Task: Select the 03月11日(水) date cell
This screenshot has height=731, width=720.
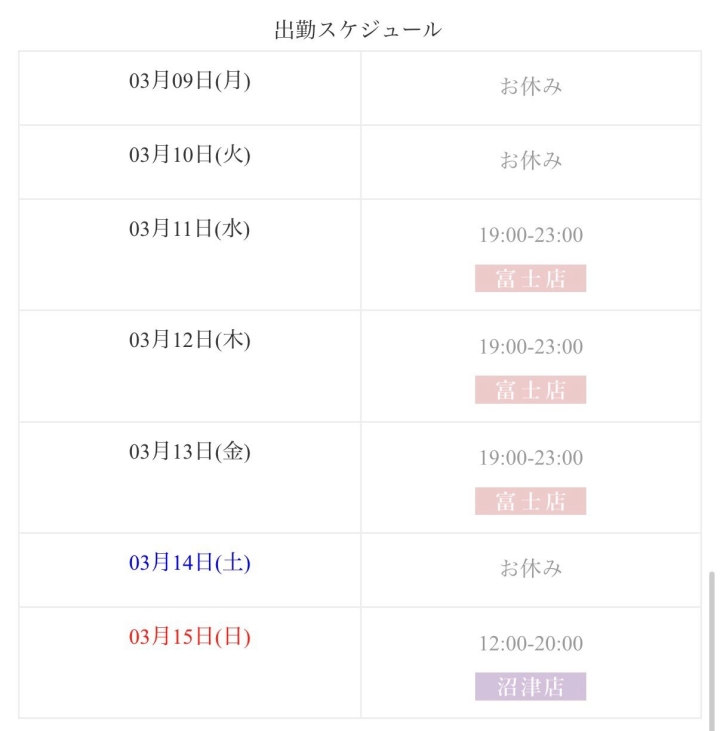Action: 190,229
